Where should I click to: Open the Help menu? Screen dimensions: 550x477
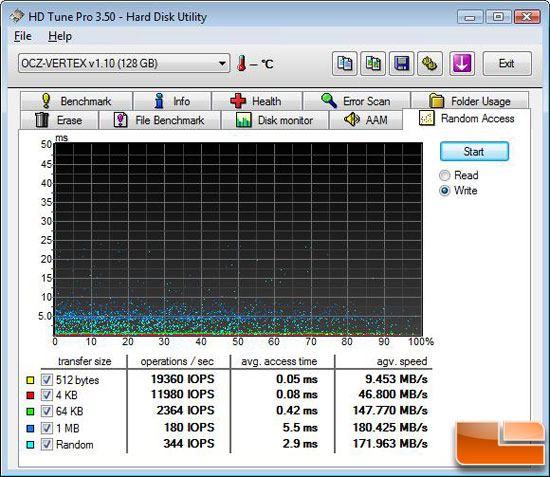coord(60,36)
